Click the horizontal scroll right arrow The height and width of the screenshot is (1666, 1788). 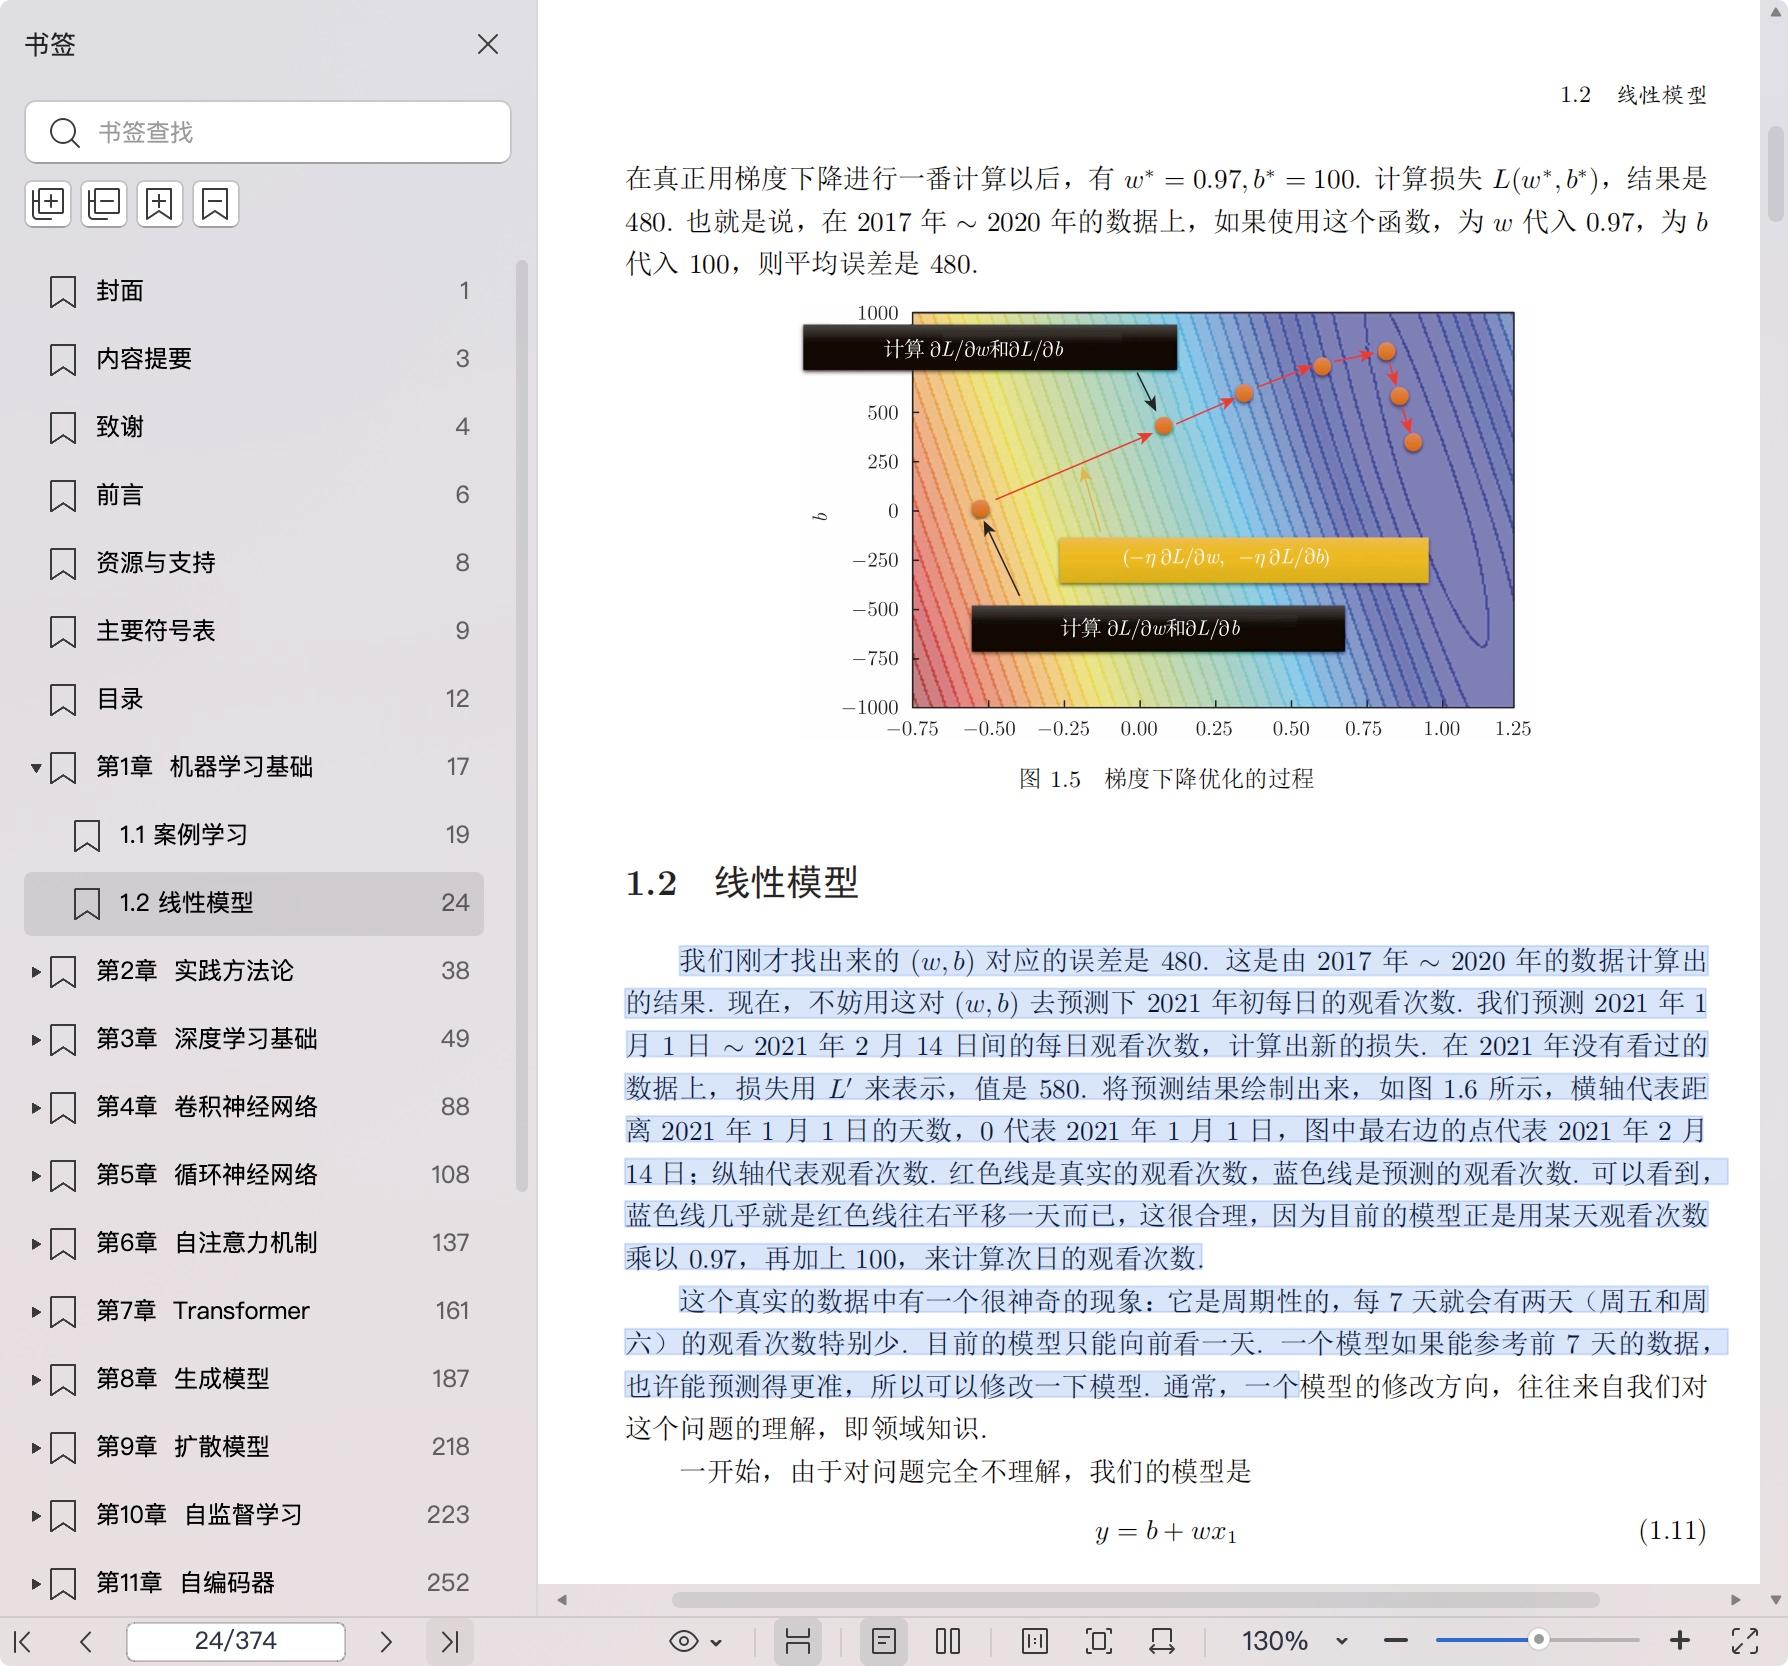(1736, 1599)
